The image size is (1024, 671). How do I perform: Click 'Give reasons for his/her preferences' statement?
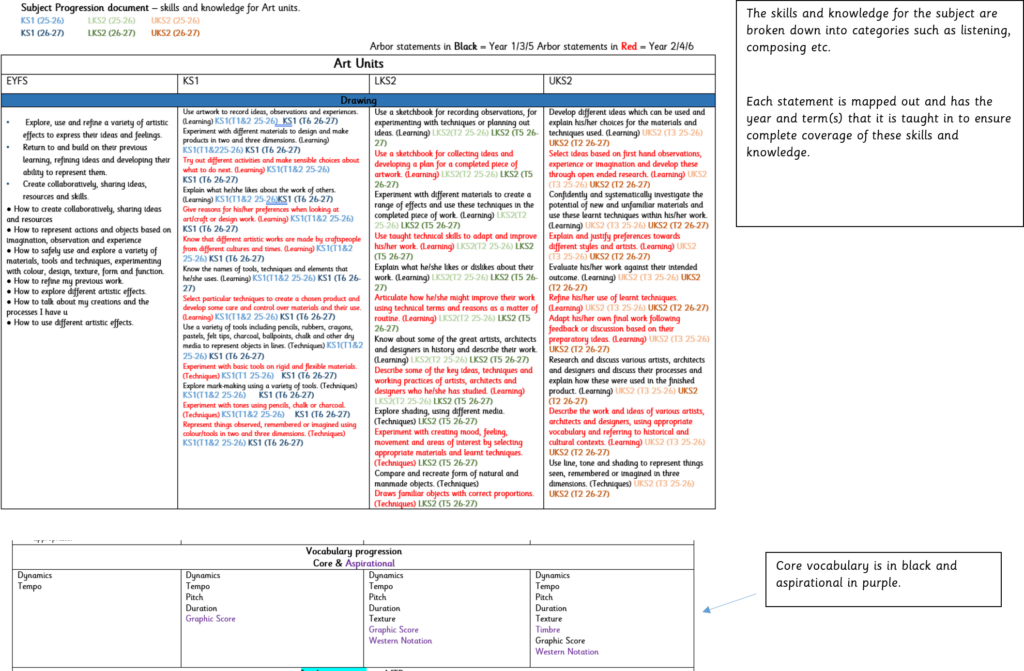pyautogui.click(x=268, y=219)
